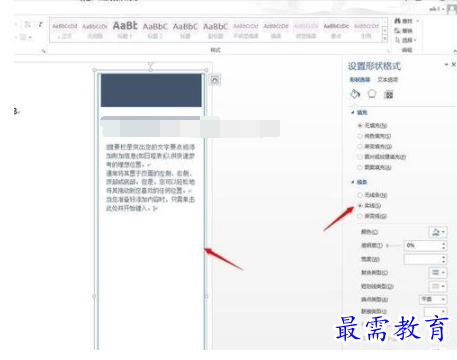Click the Transparency (透明度) slider

tap(393, 245)
